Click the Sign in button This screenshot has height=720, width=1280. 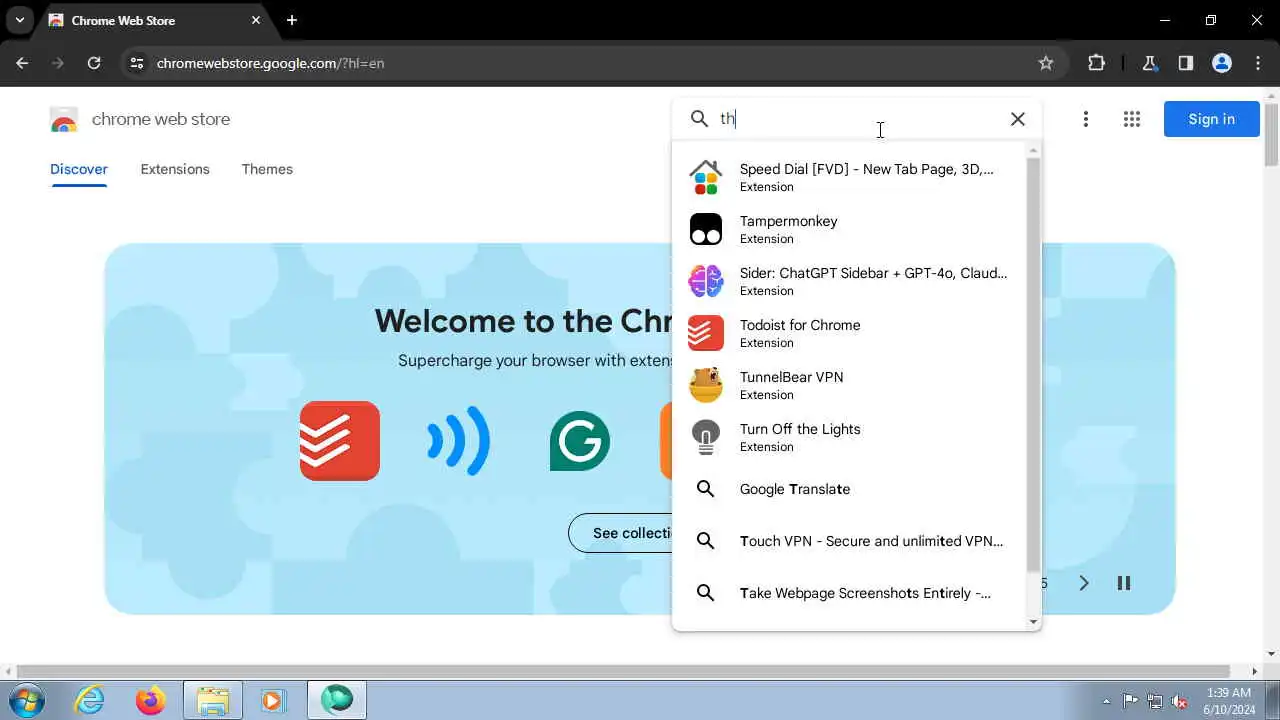point(1212,119)
